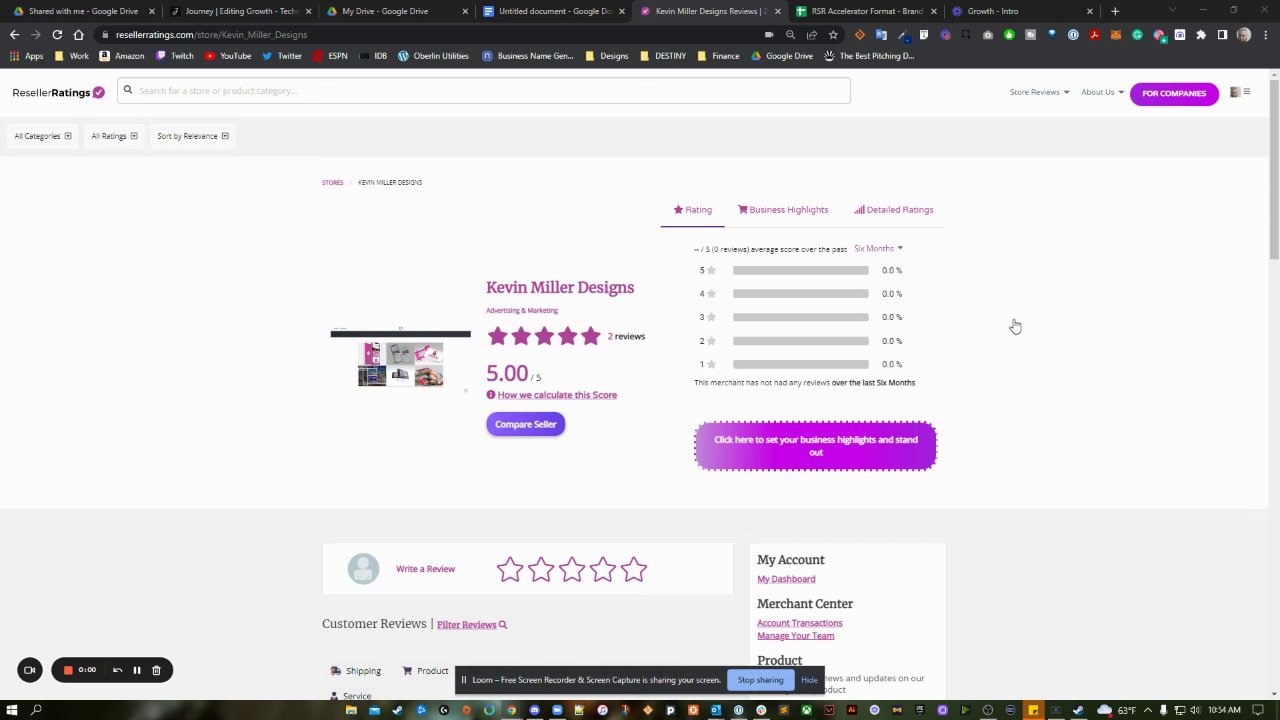Open Store Reviews dropdown menu

[1039, 92]
